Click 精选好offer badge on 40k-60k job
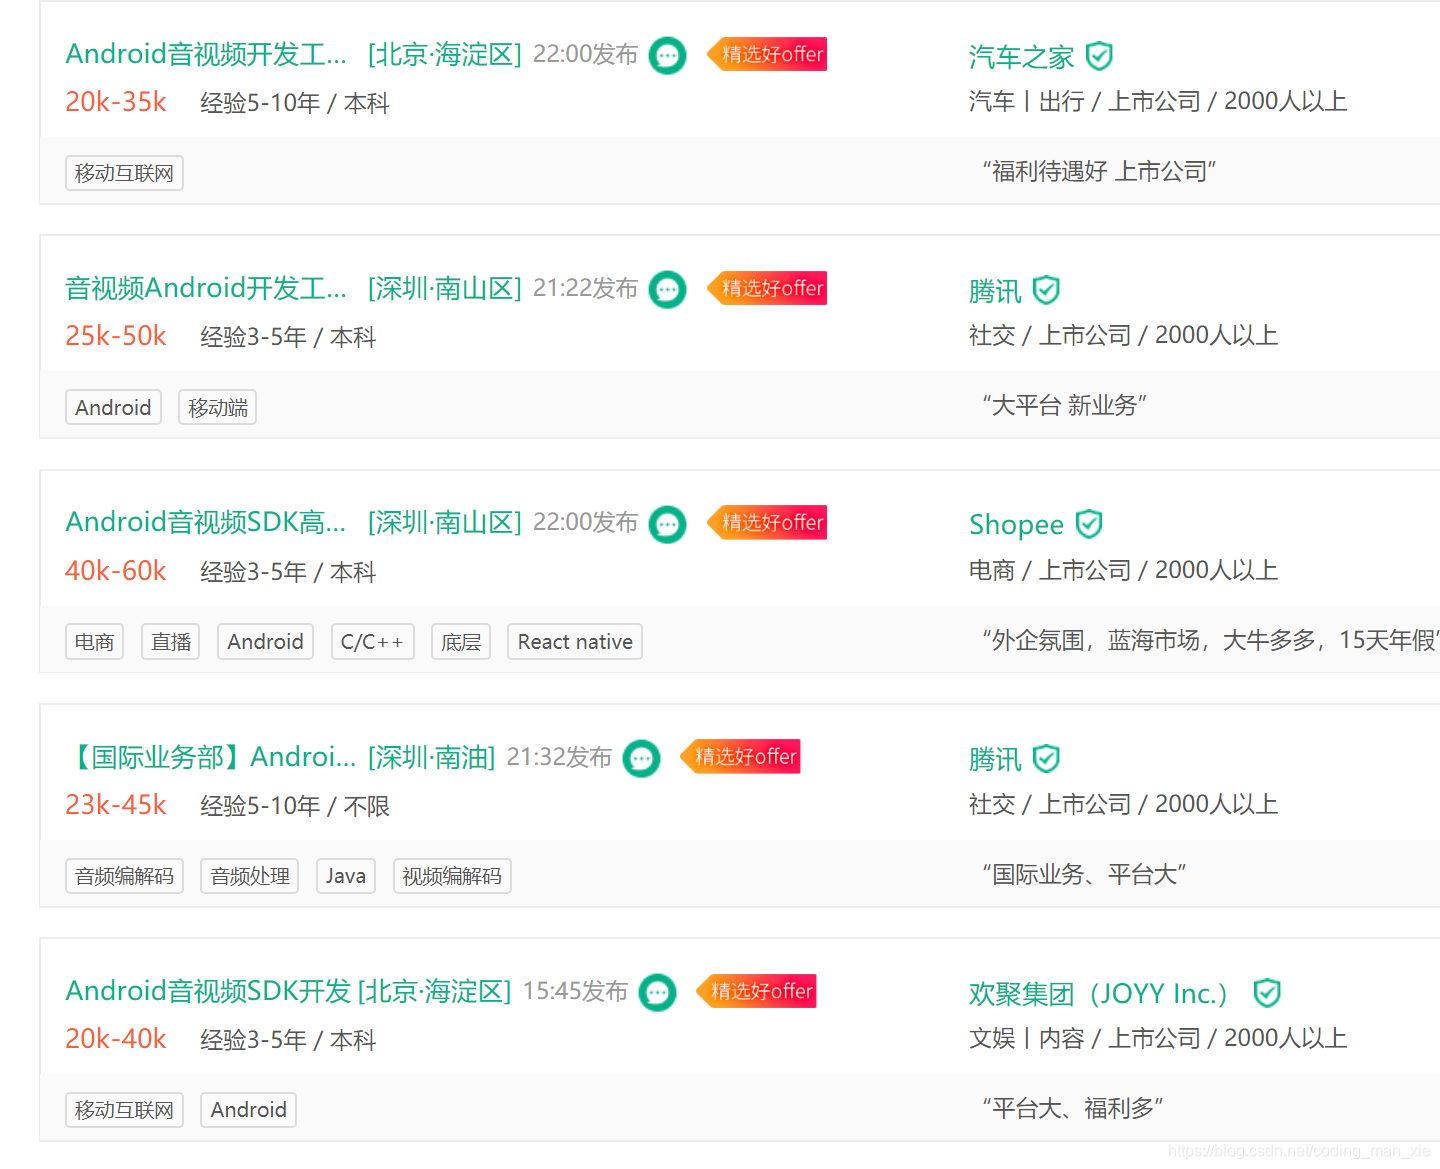The width and height of the screenshot is (1440, 1169). click(x=767, y=522)
